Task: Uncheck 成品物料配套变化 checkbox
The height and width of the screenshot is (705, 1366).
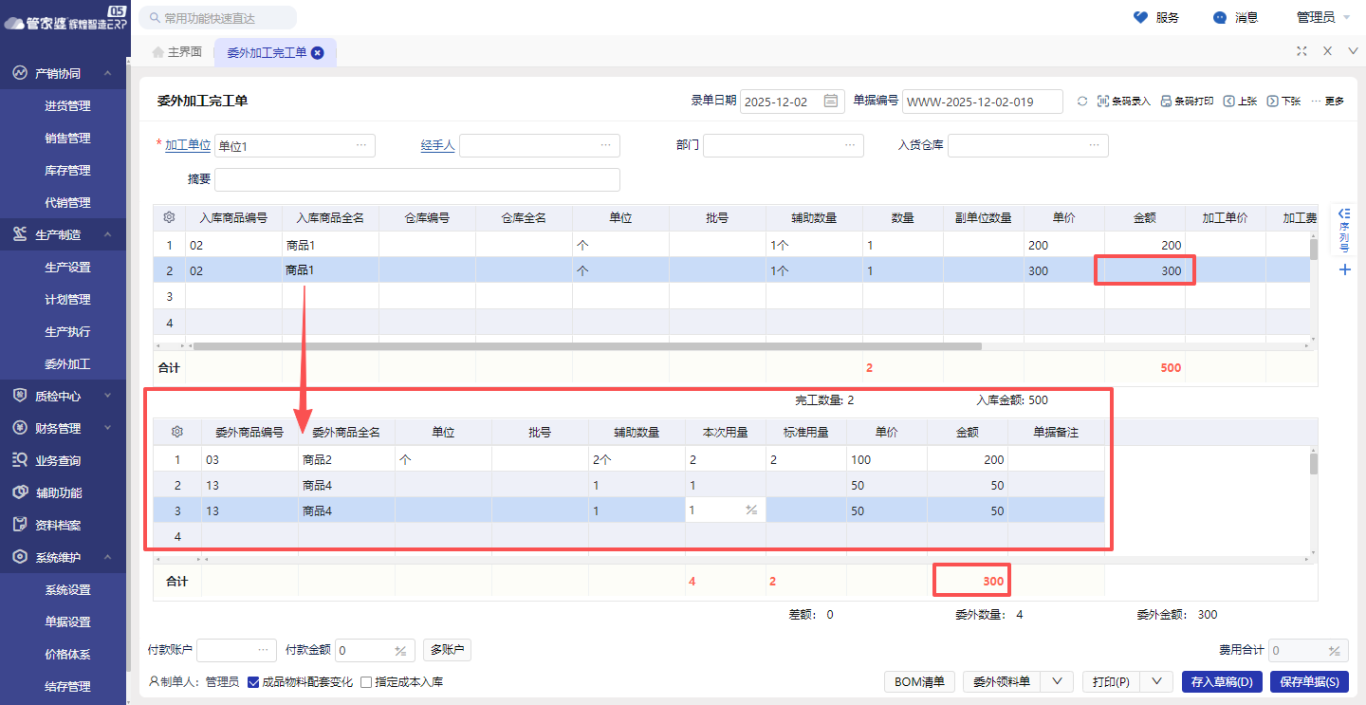Action: 253,682
